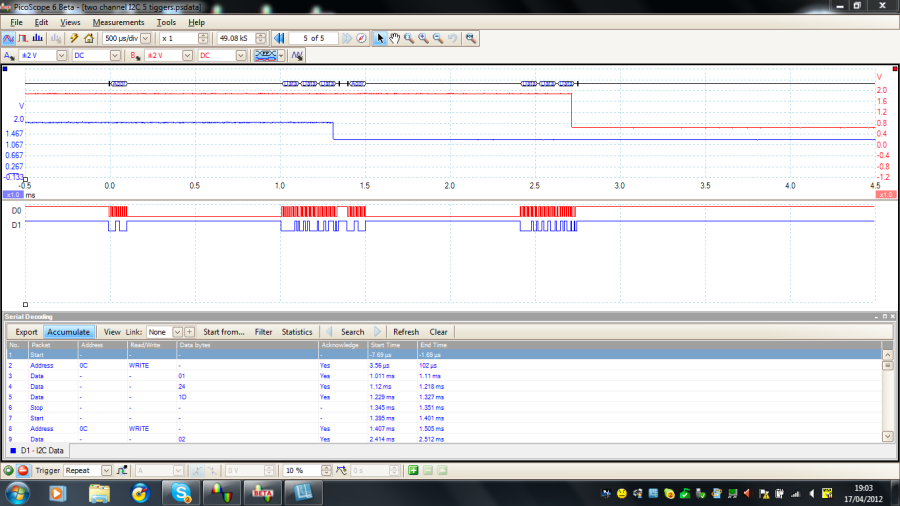
Task: Click the Statistics button
Action: 297,332
